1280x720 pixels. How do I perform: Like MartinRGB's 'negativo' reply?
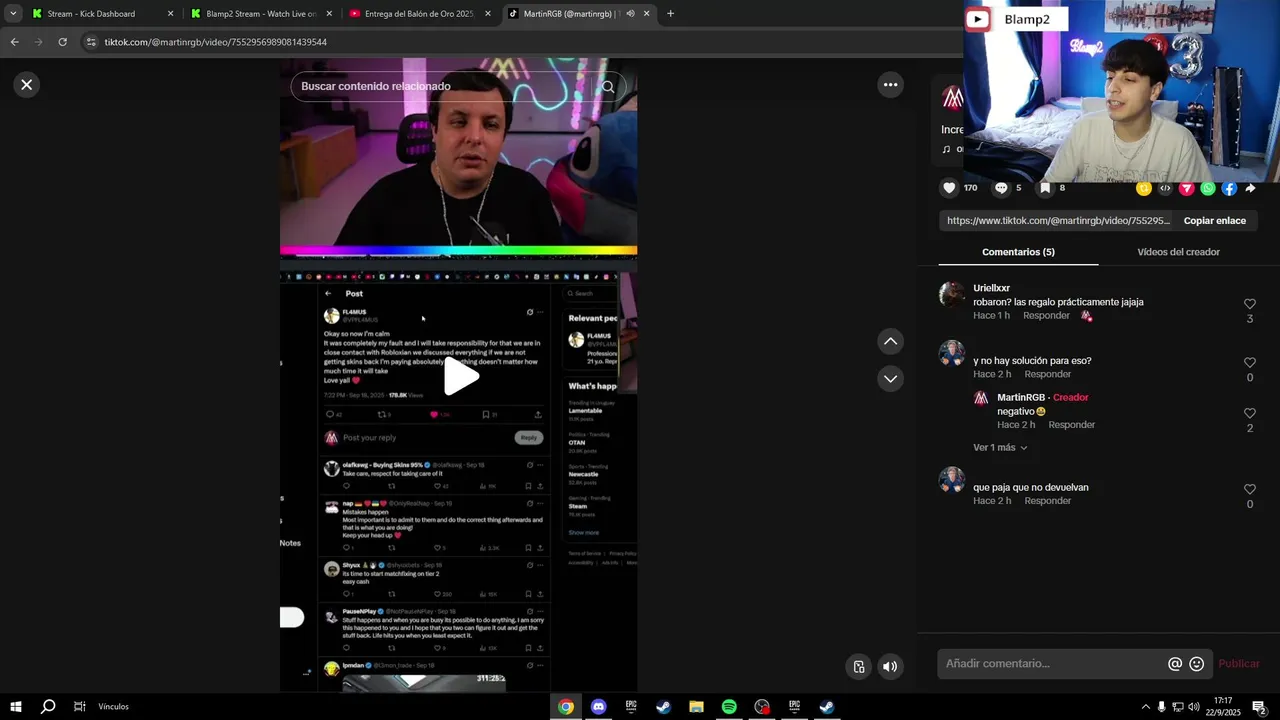[1250, 413]
